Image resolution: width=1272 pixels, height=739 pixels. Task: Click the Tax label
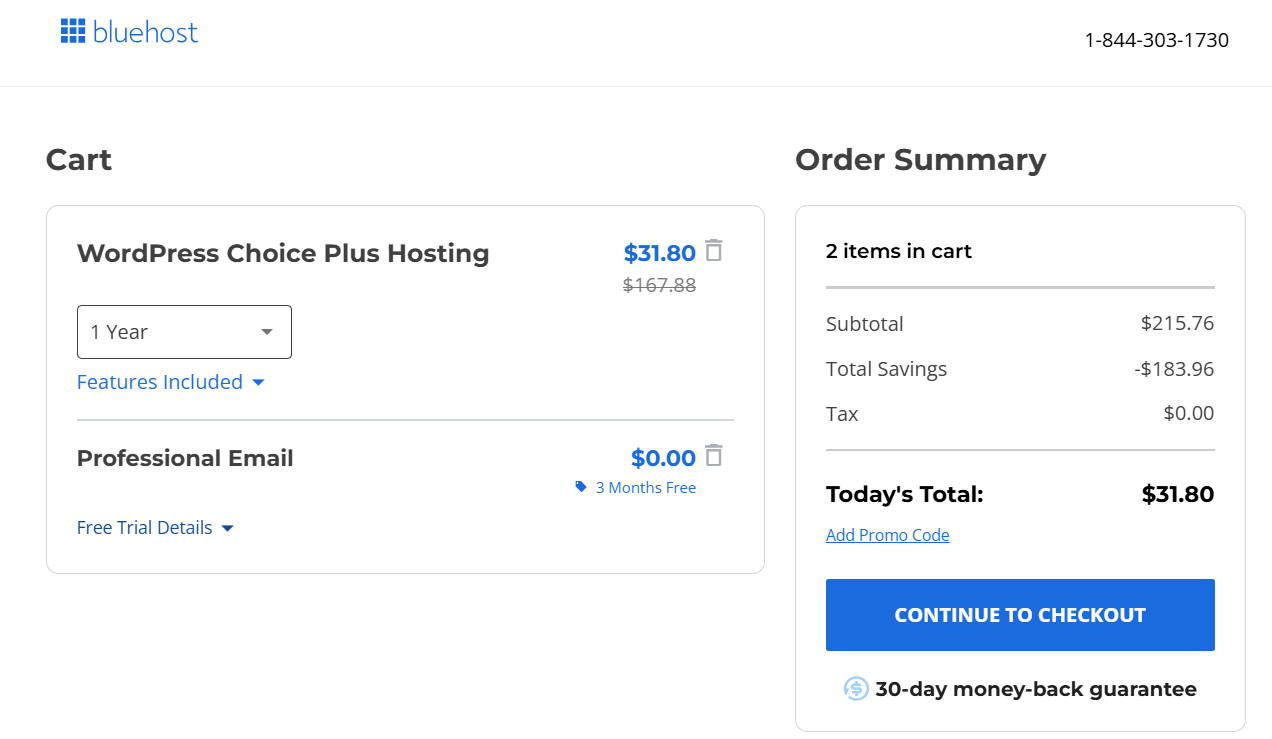point(842,414)
